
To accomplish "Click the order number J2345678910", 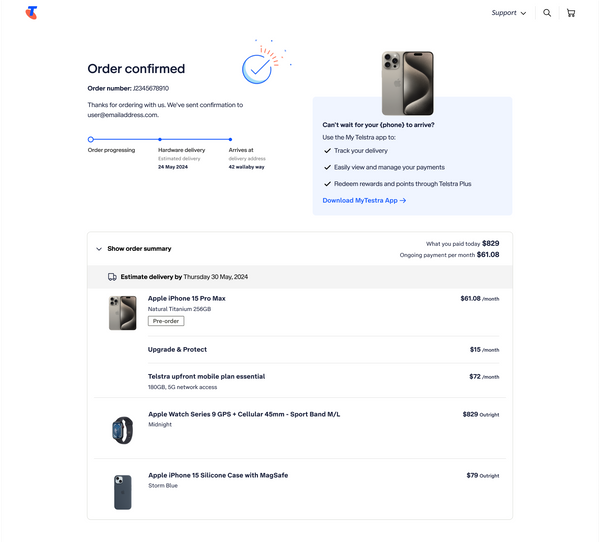I will (151, 88).
